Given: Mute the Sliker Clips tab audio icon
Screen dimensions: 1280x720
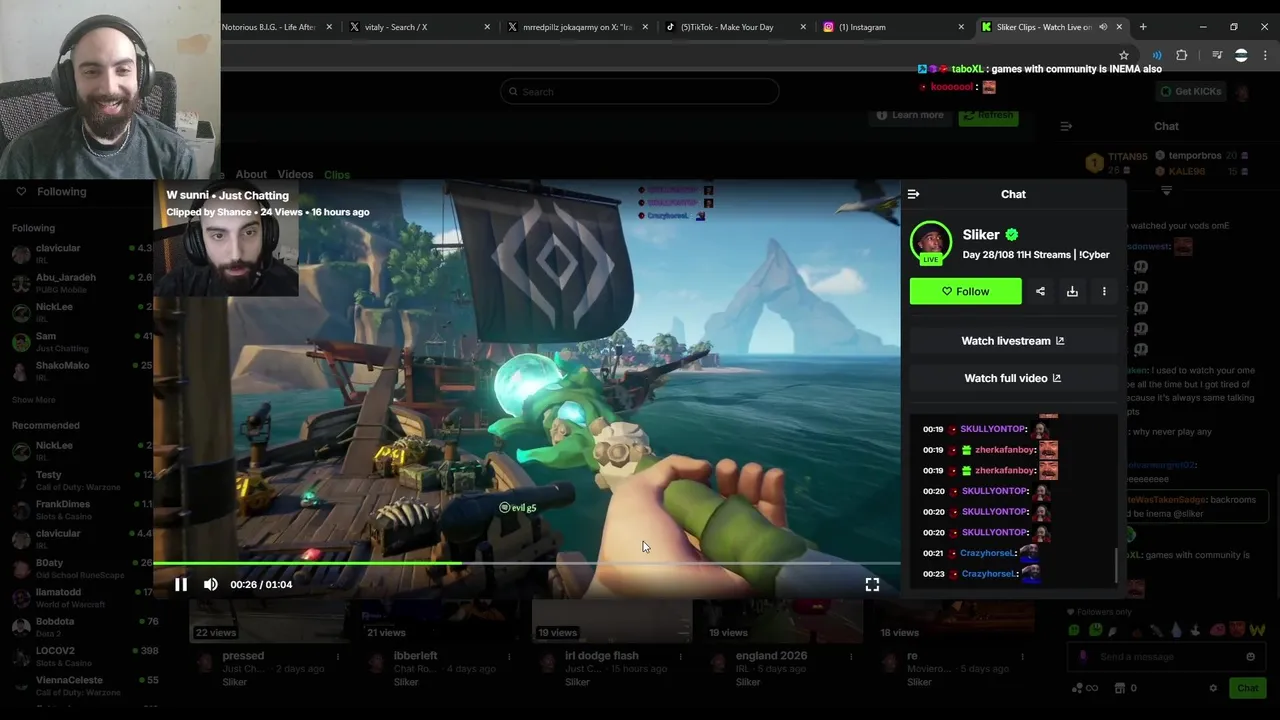Looking at the screenshot, I should 1103,27.
